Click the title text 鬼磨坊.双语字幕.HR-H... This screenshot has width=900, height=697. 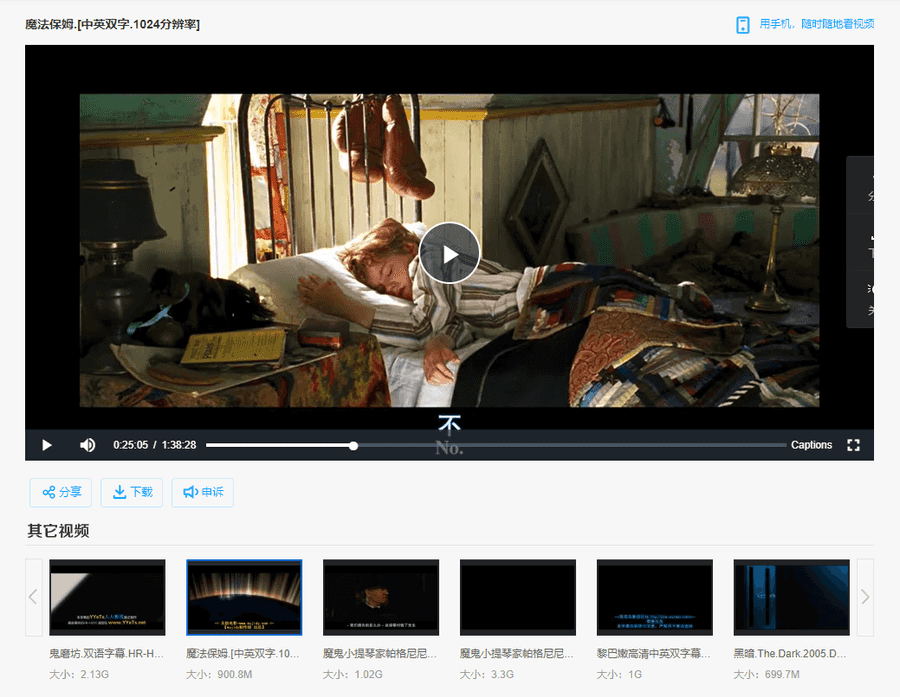[107, 653]
